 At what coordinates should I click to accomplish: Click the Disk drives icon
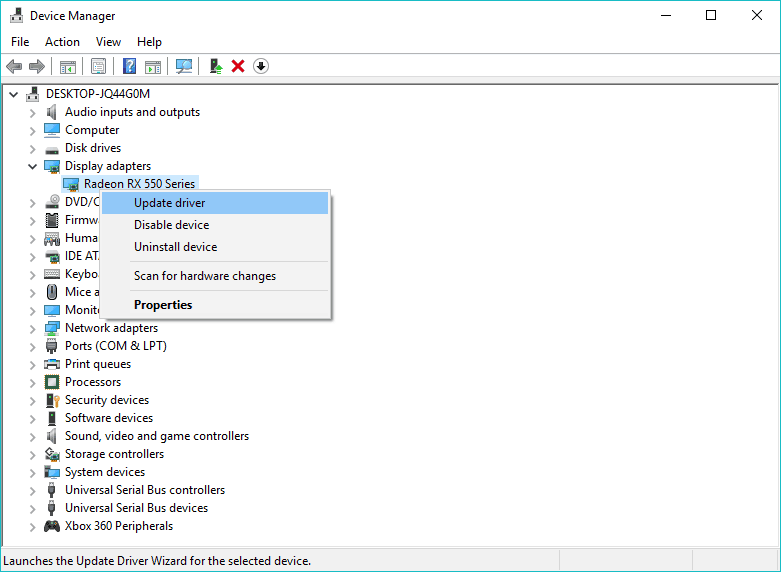[52, 149]
